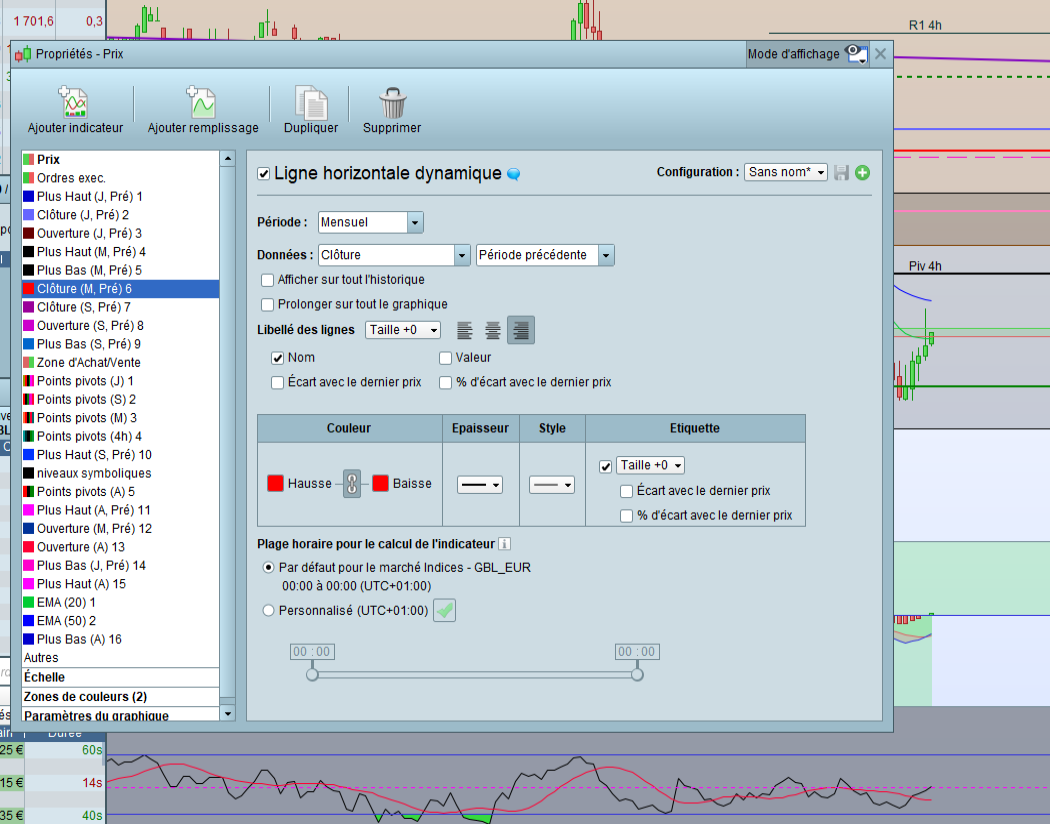Open the Période précédente dropdown
The width and height of the screenshot is (1050, 824).
click(x=606, y=255)
